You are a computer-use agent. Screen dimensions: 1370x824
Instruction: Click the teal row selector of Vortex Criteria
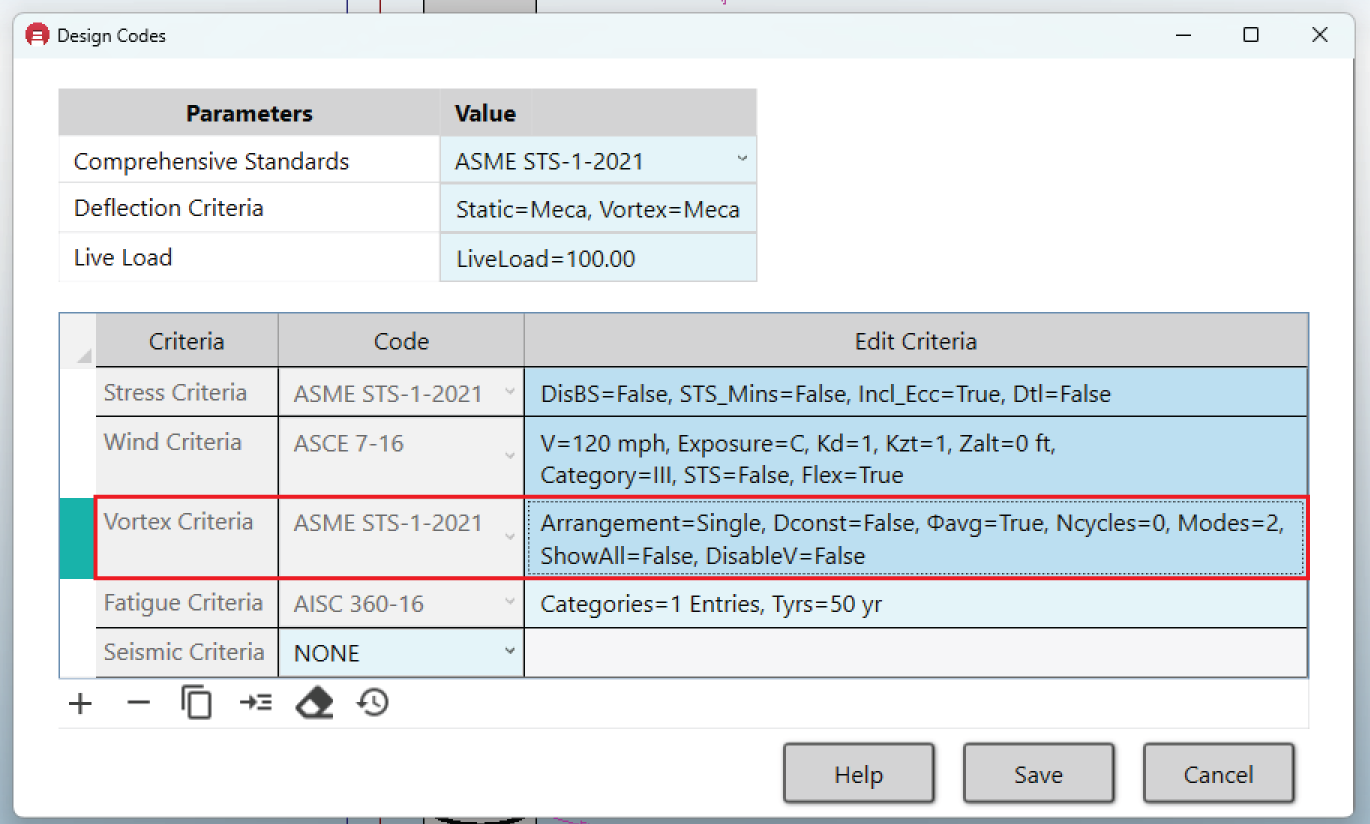click(x=78, y=537)
